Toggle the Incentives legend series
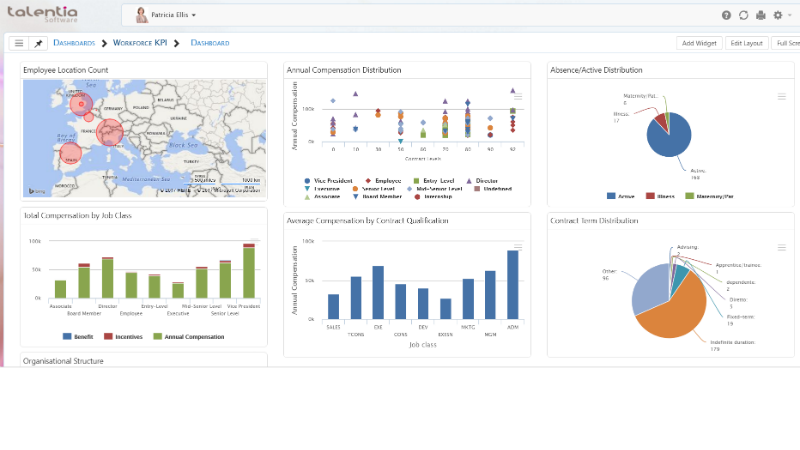Screen dimensions: 800x450 (123, 337)
